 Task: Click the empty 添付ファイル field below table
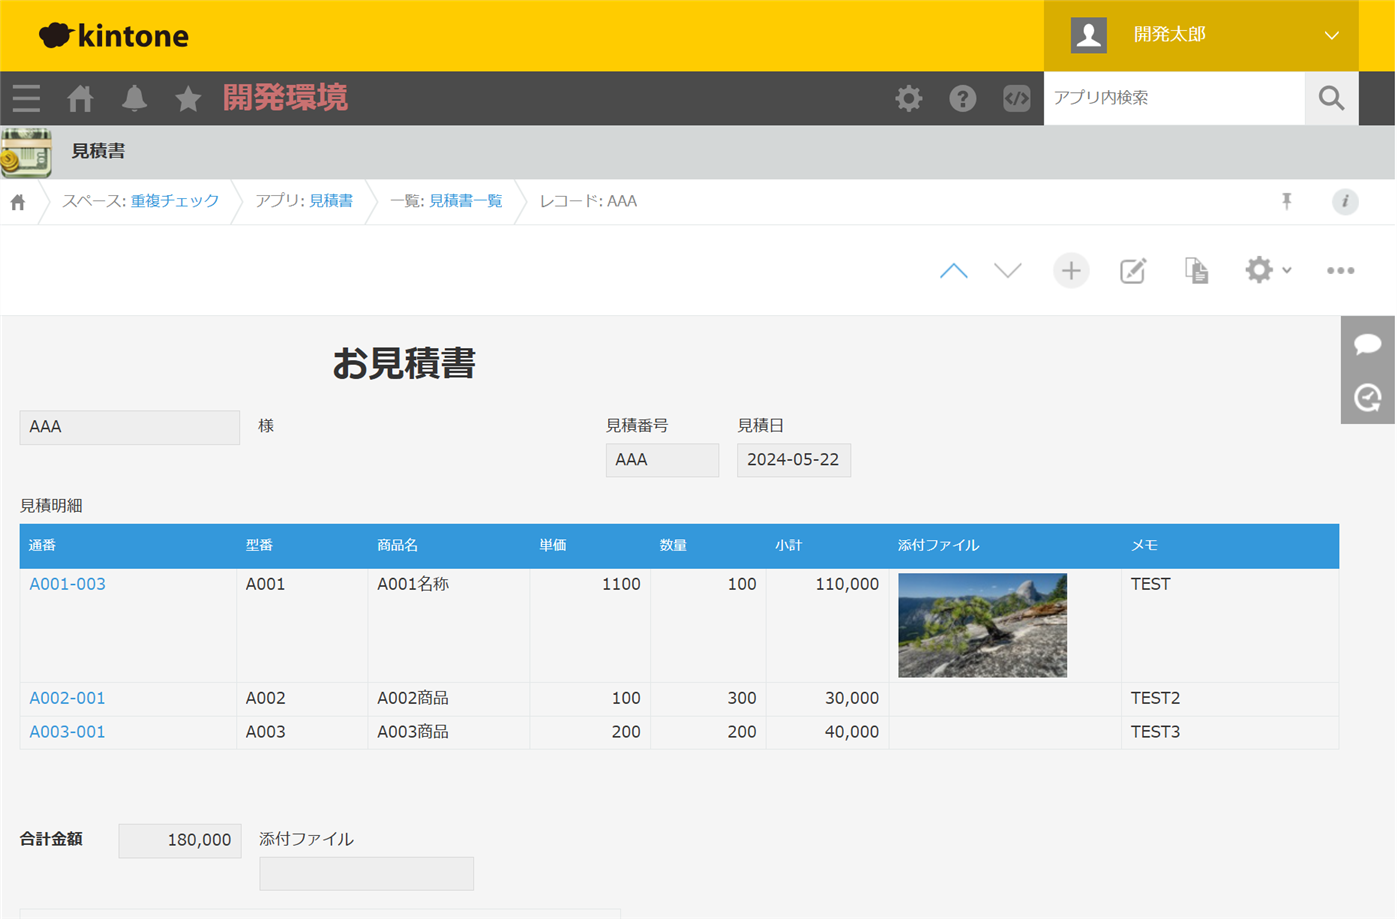(x=366, y=874)
